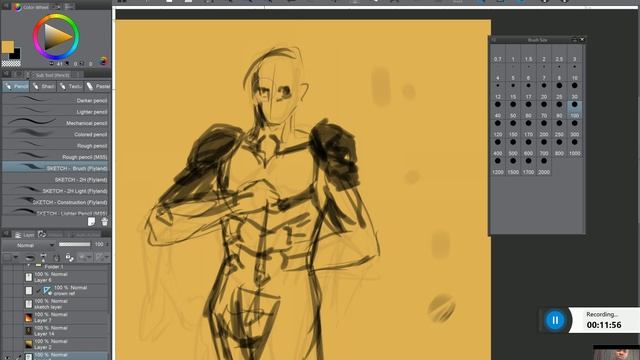Image resolution: width=640 pixels, height=360 pixels.
Task: Create a copy of the current sub tool
Action: (91, 222)
